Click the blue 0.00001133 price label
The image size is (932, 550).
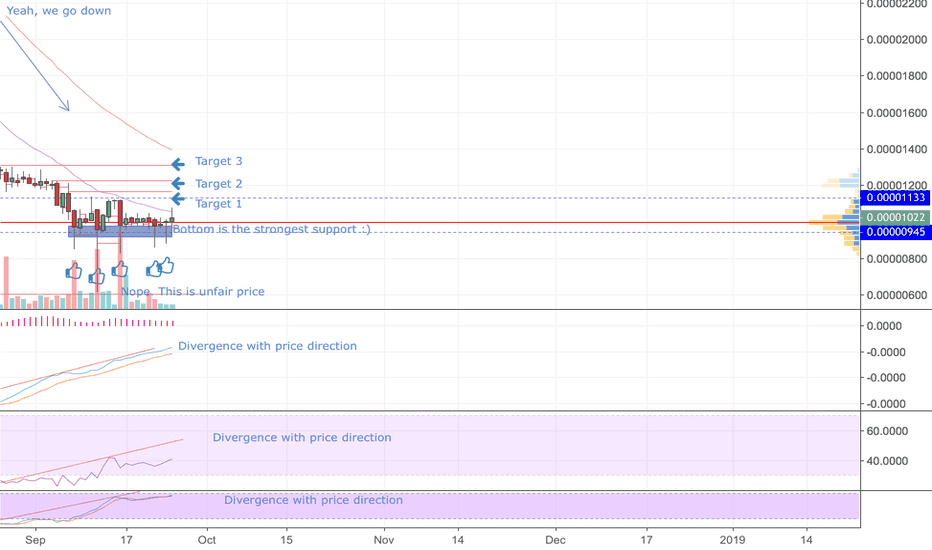[895, 197]
